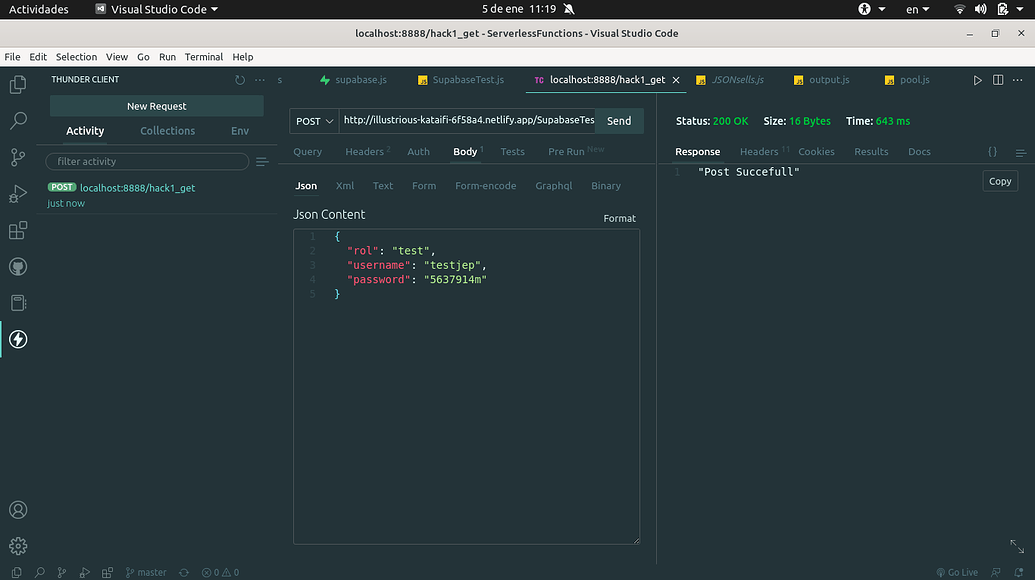
Task: Select the Headers request tab
Action: [x=365, y=152]
